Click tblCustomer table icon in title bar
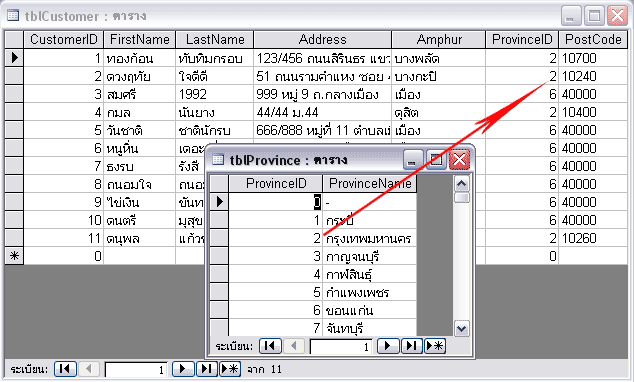 pos(13,15)
